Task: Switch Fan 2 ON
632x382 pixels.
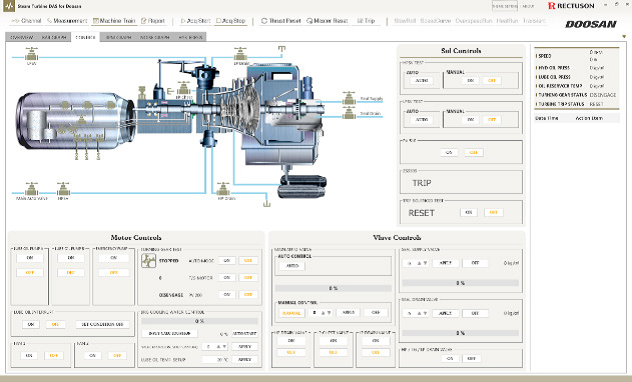Action: coord(92,356)
